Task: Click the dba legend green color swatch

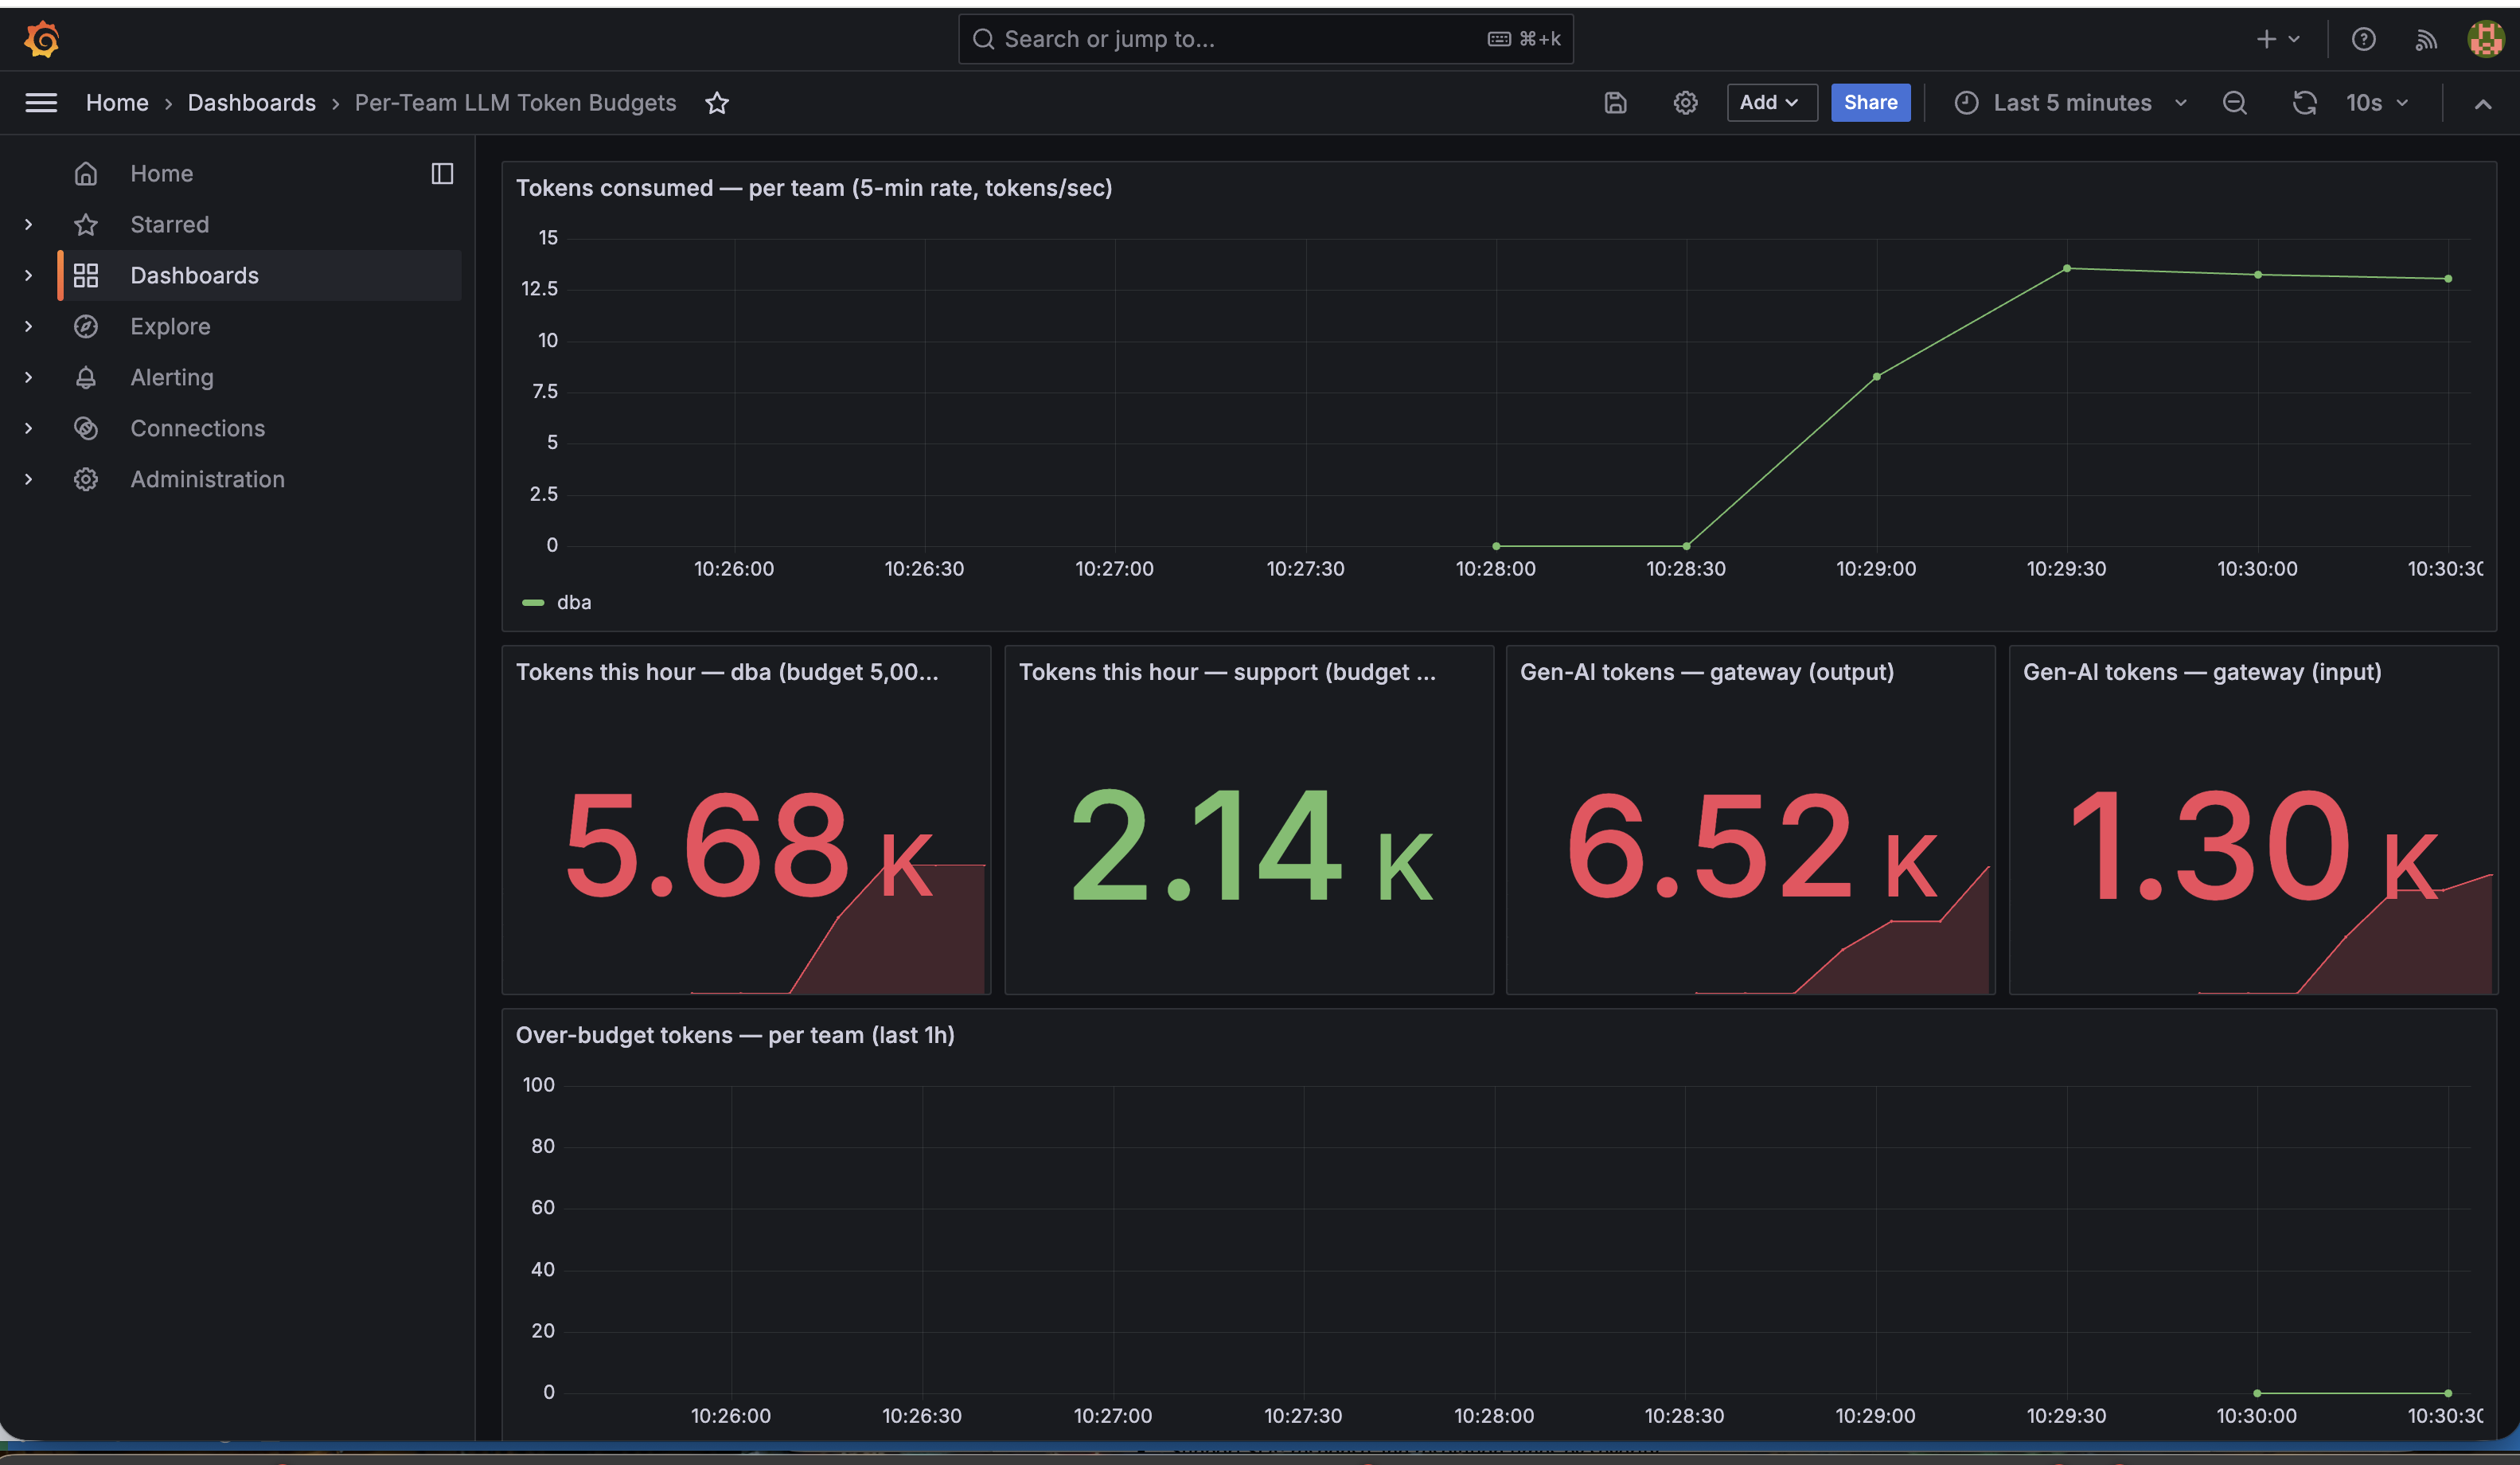Action: 533,602
